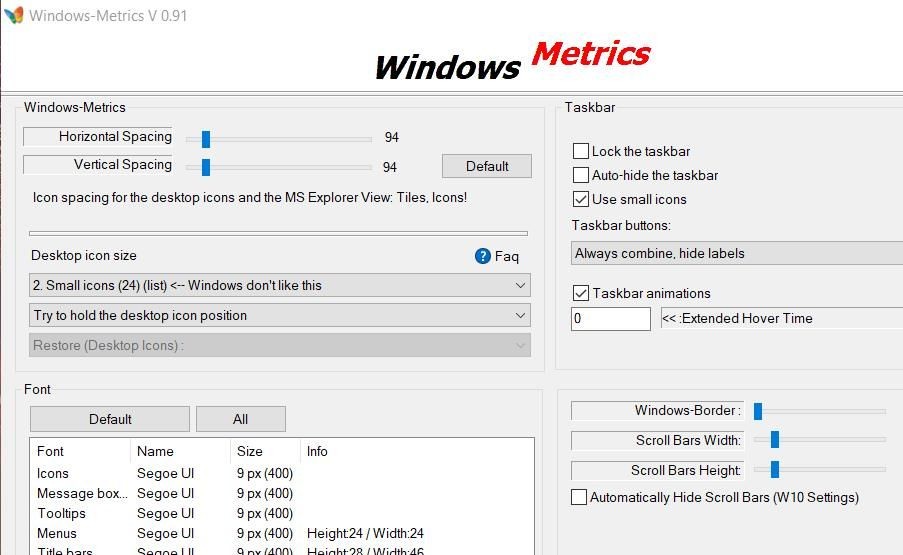The image size is (903, 555).
Task: Click the Extended Hover Time input field
Action: point(610,318)
